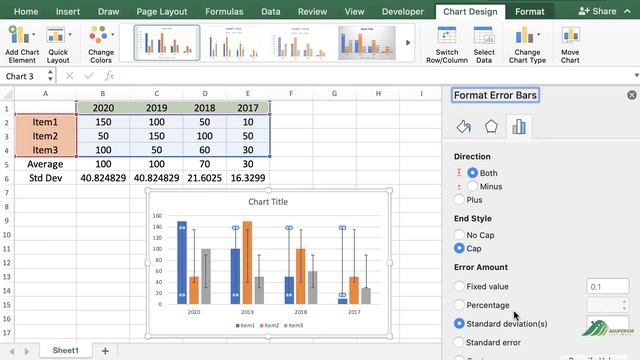The height and width of the screenshot is (360, 640).
Task: Click the Average label cell
Action: (x=45, y=164)
